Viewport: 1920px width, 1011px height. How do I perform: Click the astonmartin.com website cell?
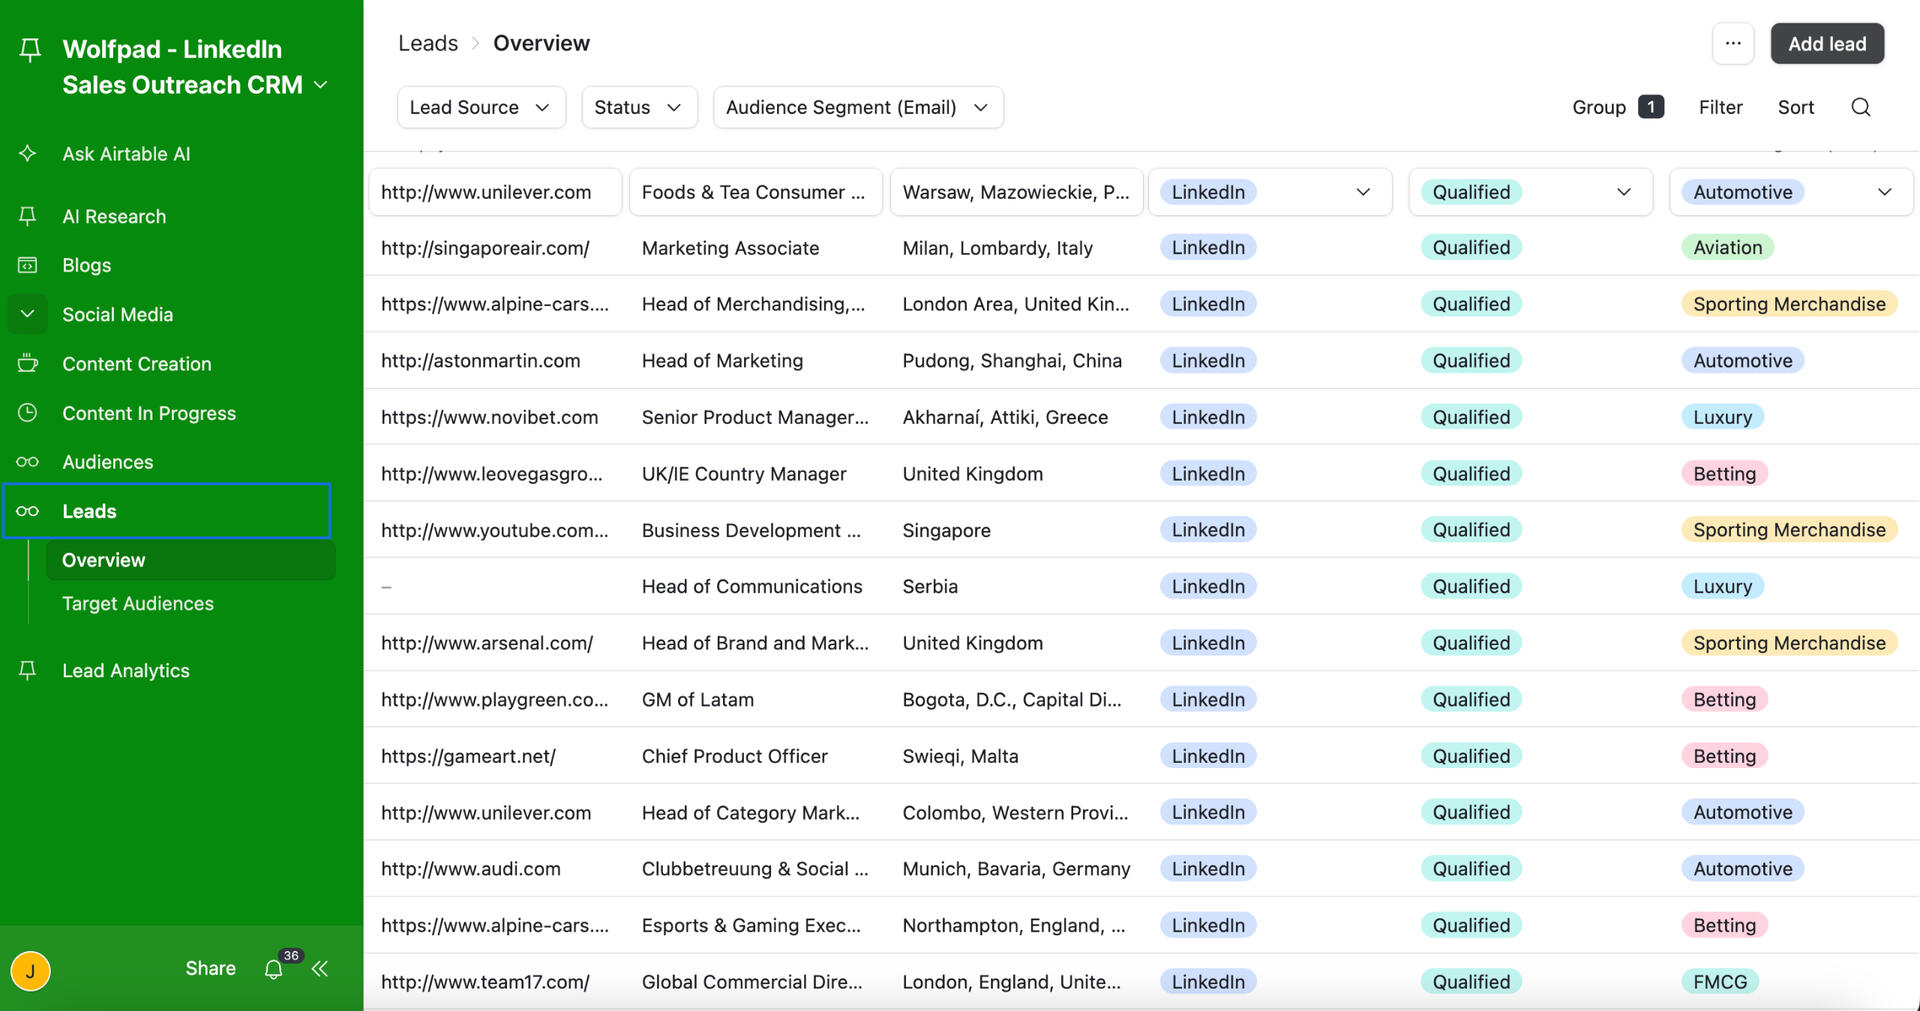point(481,361)
